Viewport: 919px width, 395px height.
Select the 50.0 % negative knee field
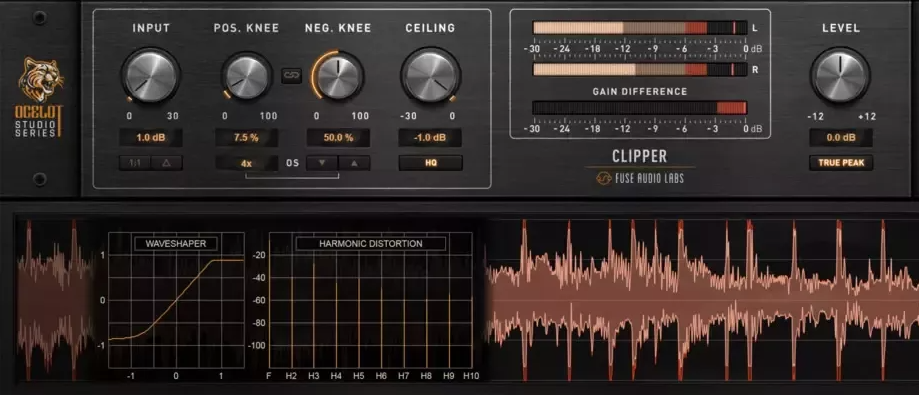click(x=338, y=138)
